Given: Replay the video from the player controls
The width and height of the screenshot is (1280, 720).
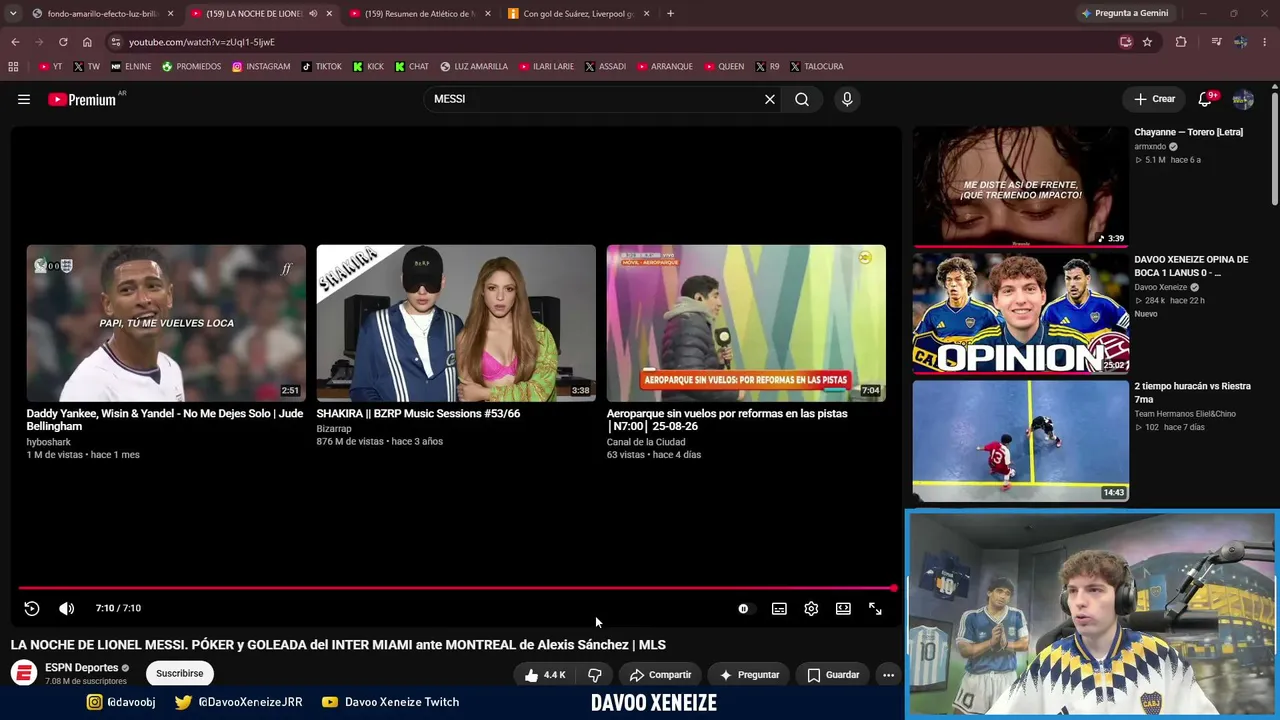Looking at the screenshot, I should point(32,608).
